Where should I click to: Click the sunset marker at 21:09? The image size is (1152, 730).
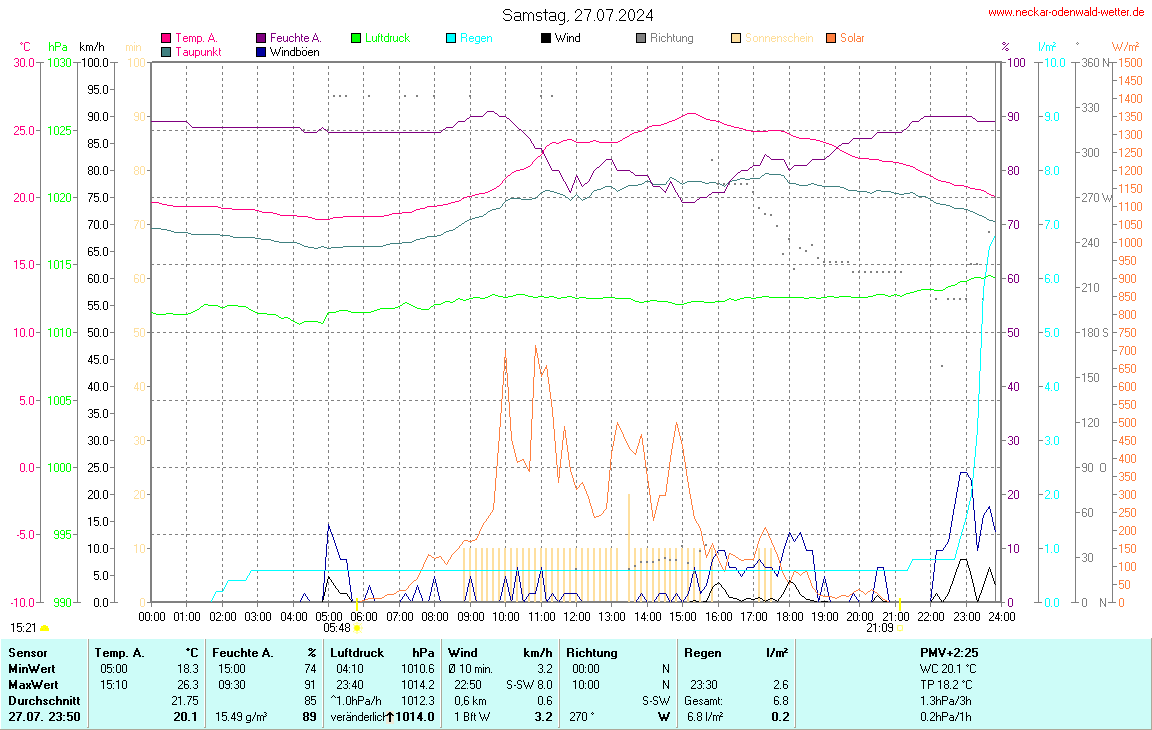[x=900, y=628]
